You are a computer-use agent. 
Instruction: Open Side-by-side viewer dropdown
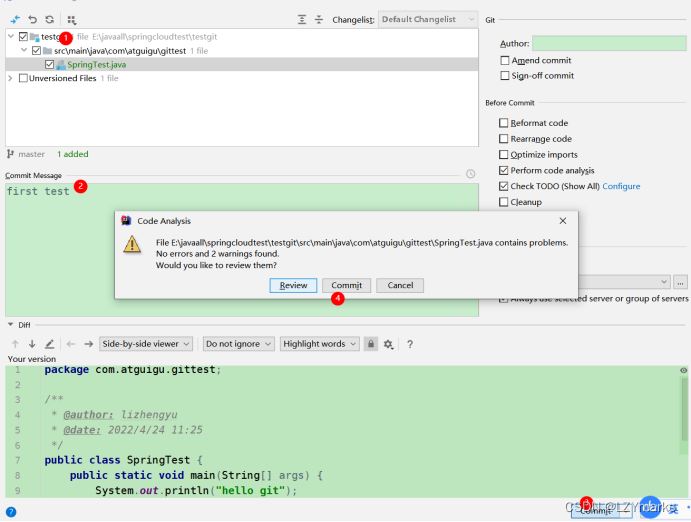coord(146,344)
